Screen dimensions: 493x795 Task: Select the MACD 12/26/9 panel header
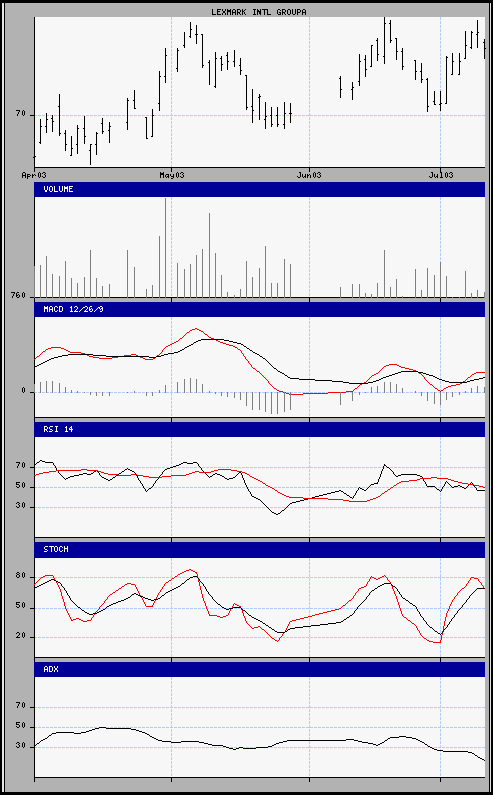[x=260, y=309]
